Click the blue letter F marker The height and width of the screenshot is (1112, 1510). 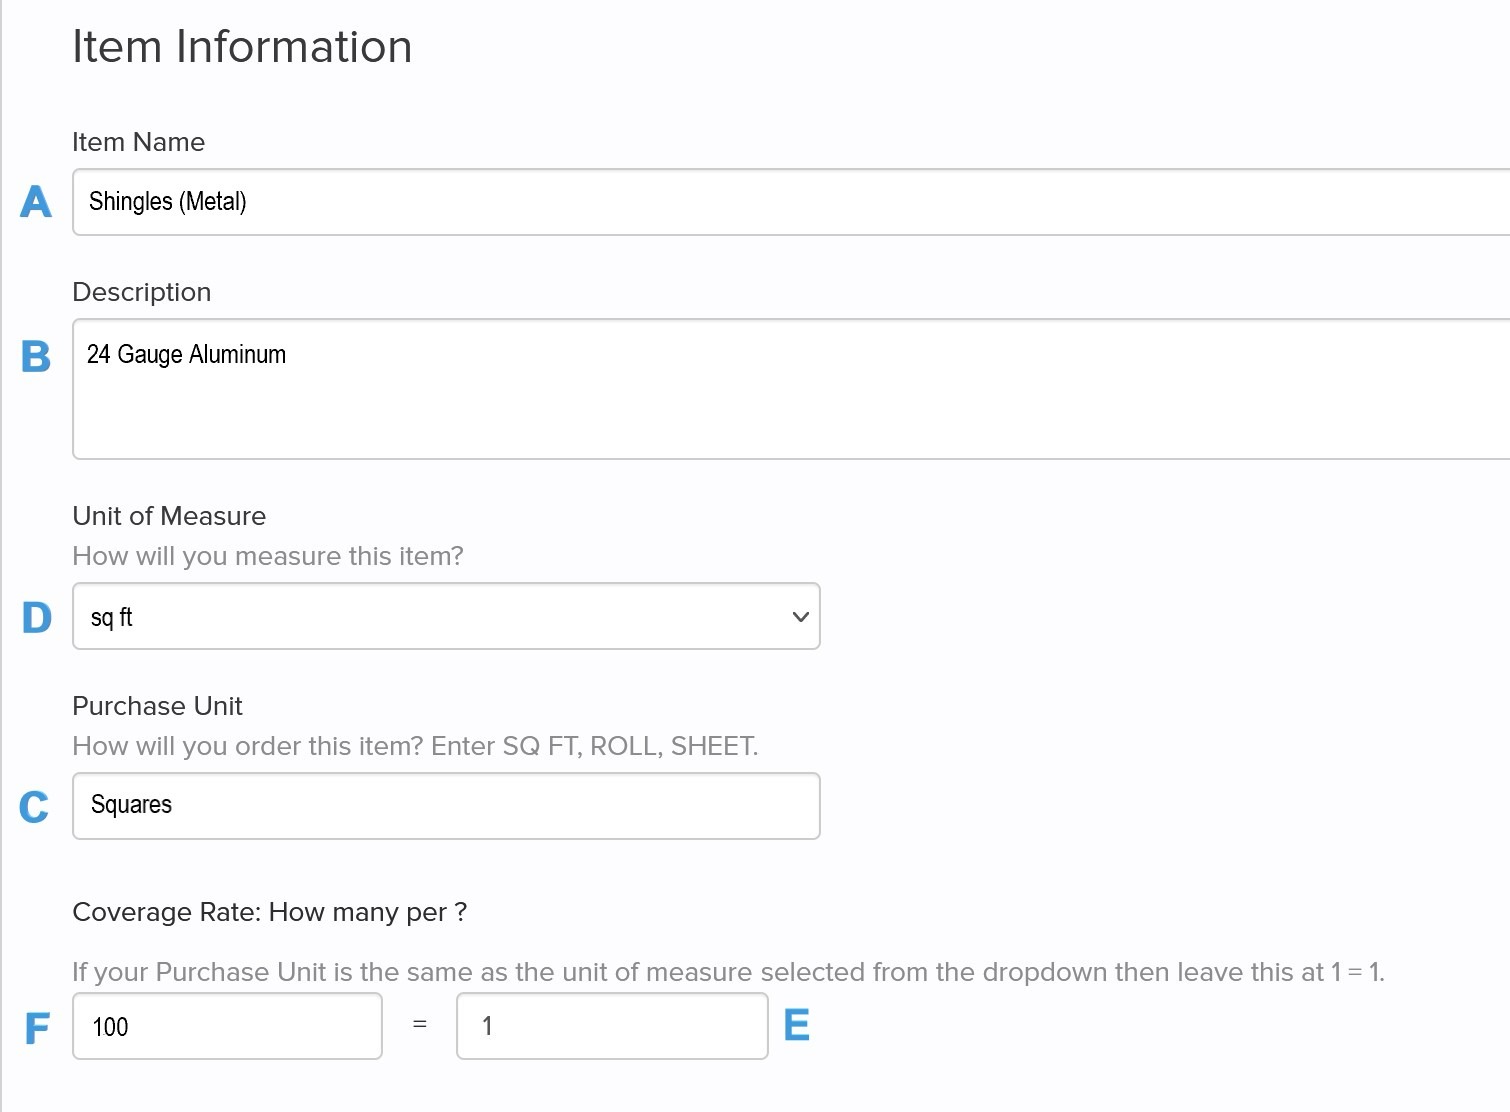[x=37, y=1028]
